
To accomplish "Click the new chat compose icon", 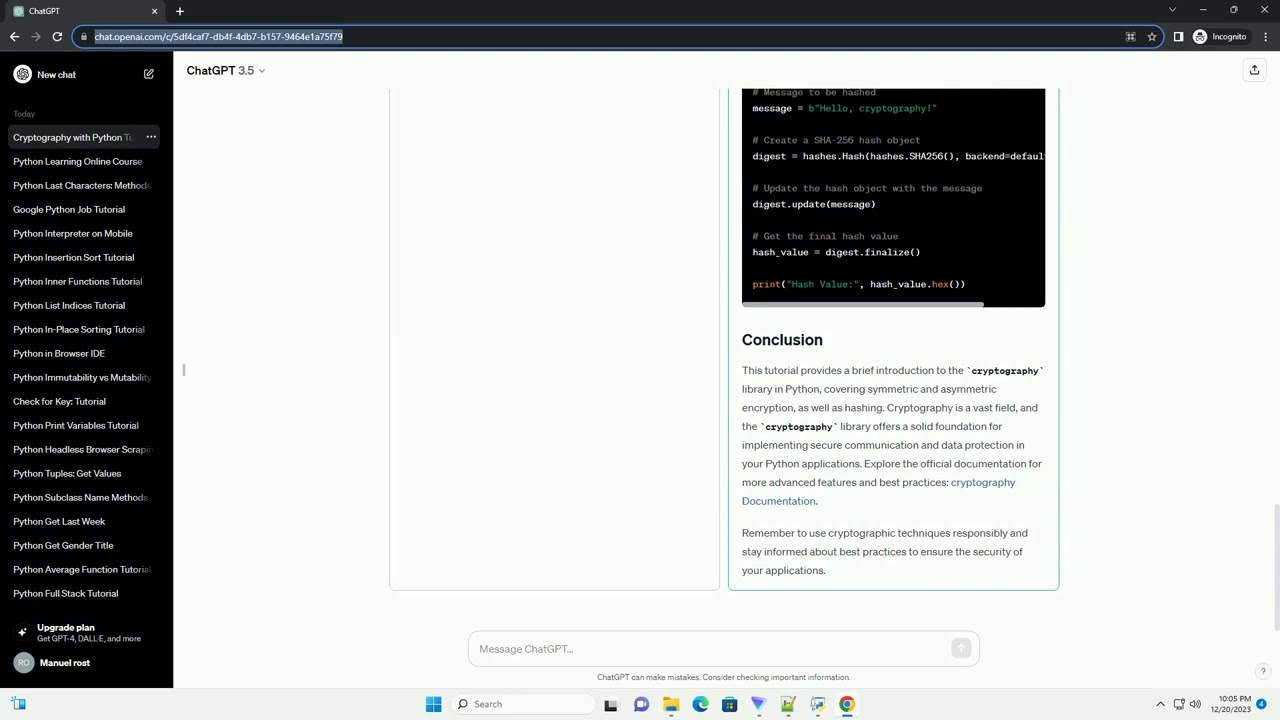I will point(149,75).
